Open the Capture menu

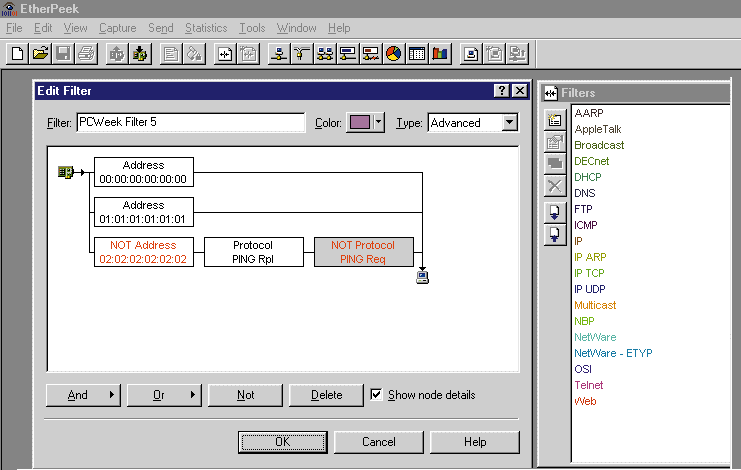[x=118, y=28]
